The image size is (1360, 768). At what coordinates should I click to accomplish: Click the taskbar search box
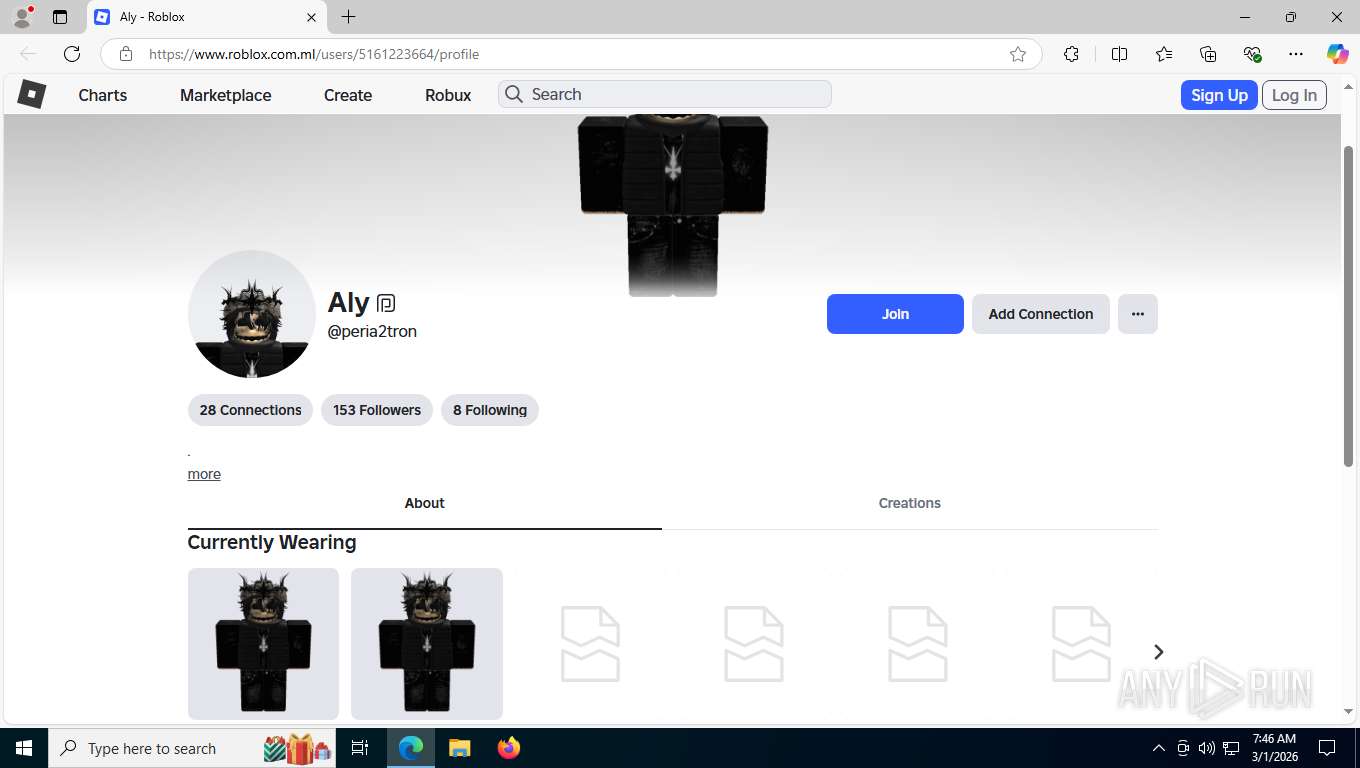click(x=192, y=748)
